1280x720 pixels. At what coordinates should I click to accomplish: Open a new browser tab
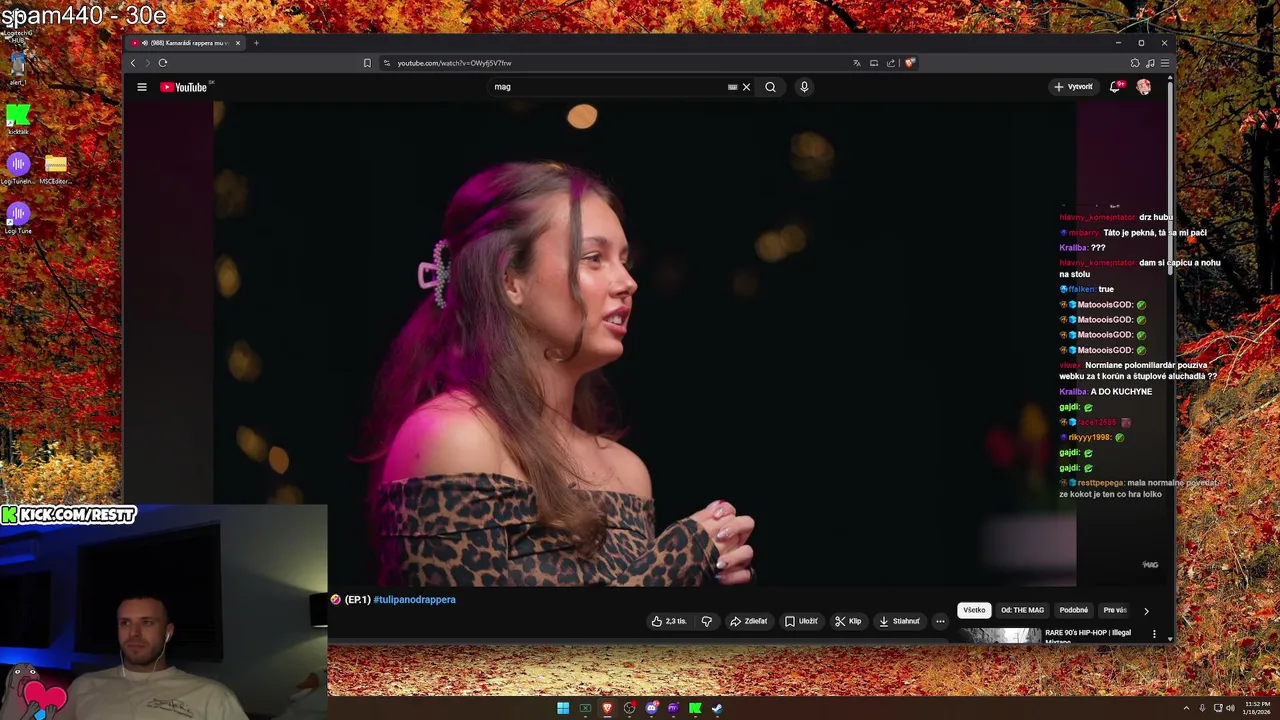(256, 43)
